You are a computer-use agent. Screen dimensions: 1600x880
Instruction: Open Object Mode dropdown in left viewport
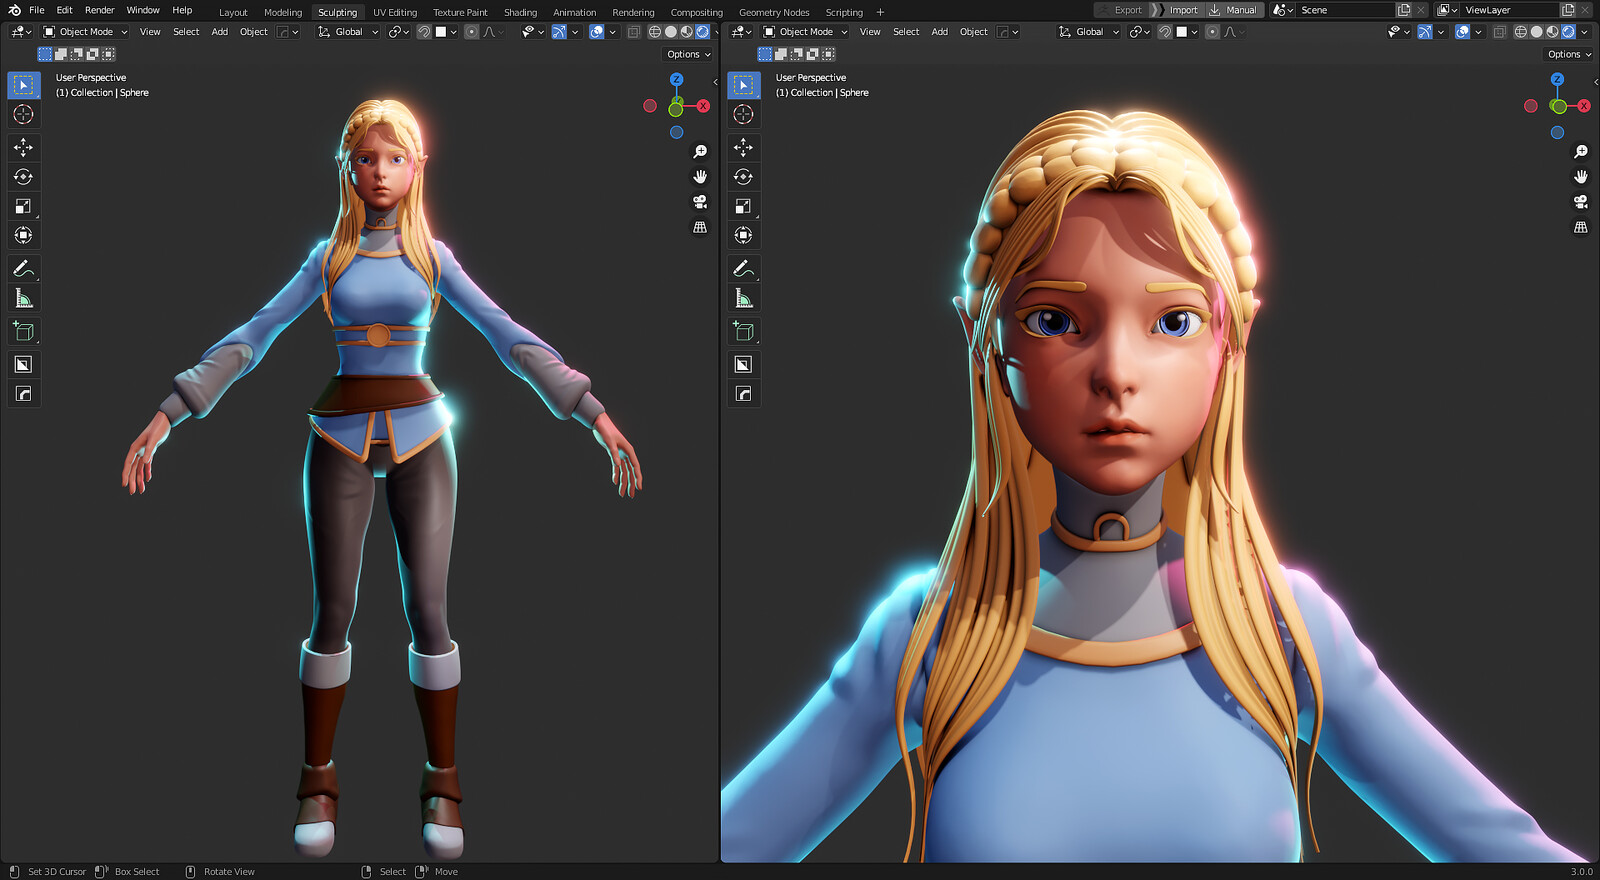(x=85, y=32)
